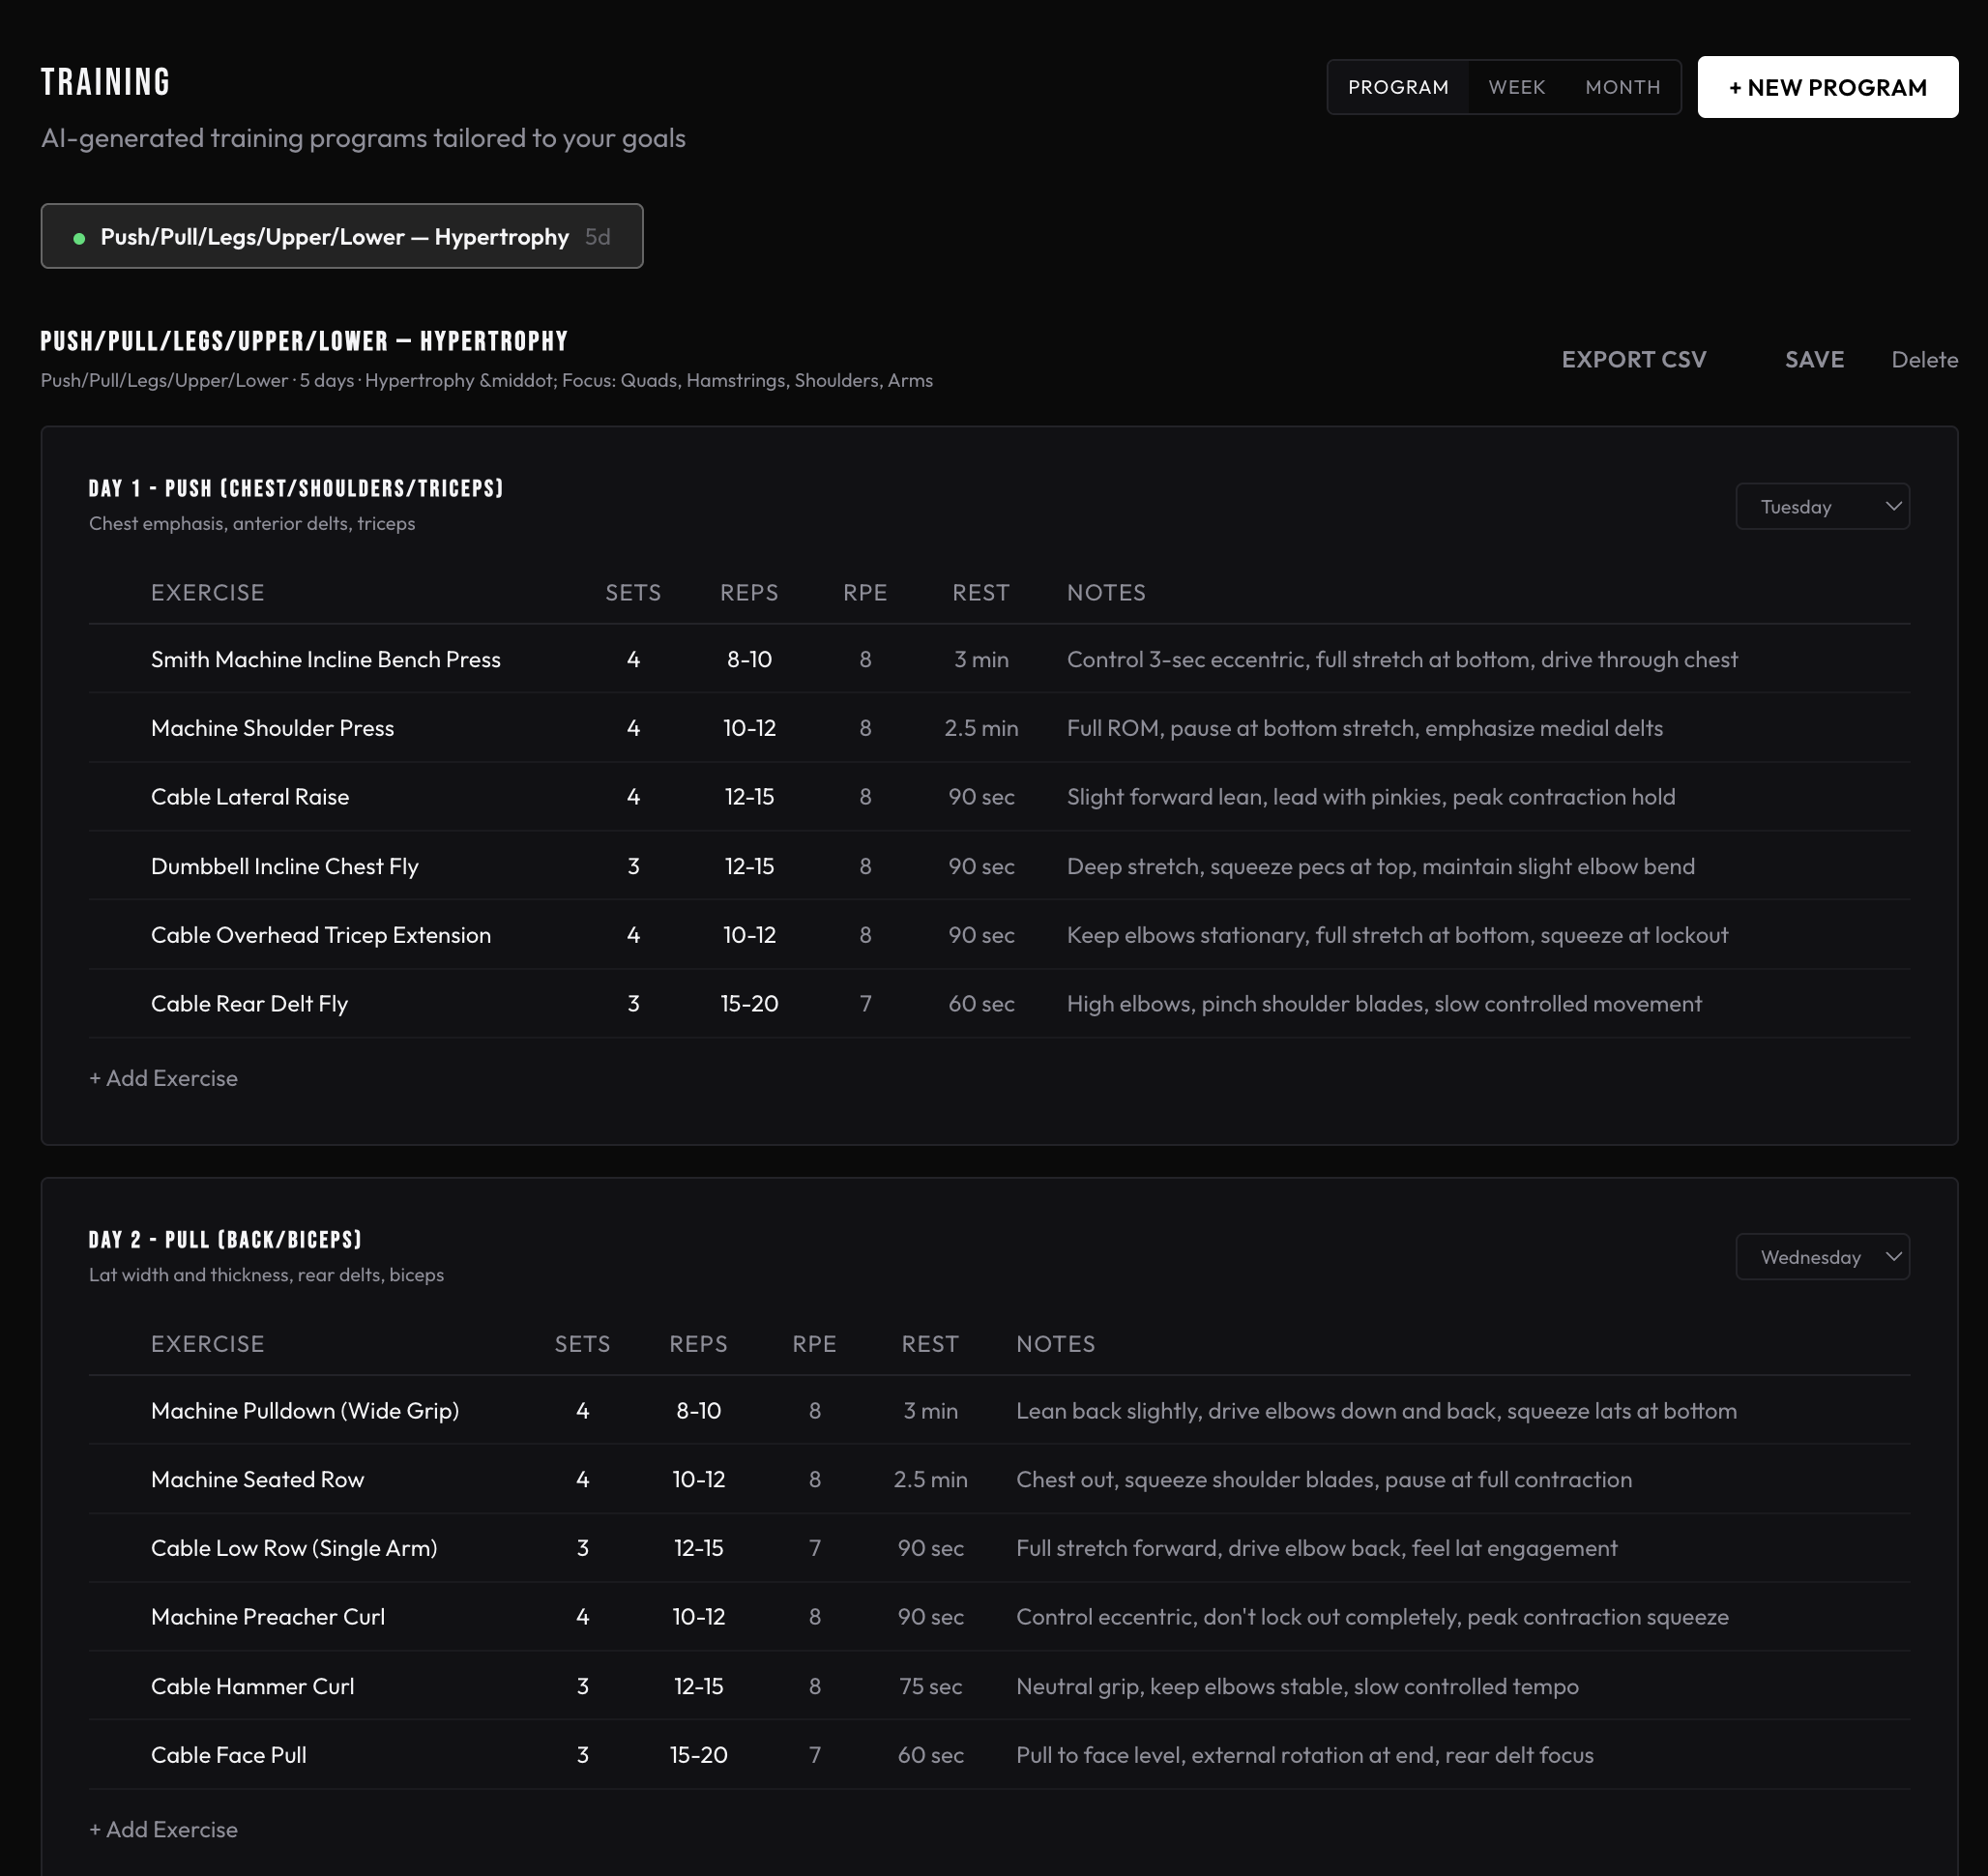Save the current program
Image resolution: width=1988 pixels, height=1876 pixels.
[x=1814, y=359]
